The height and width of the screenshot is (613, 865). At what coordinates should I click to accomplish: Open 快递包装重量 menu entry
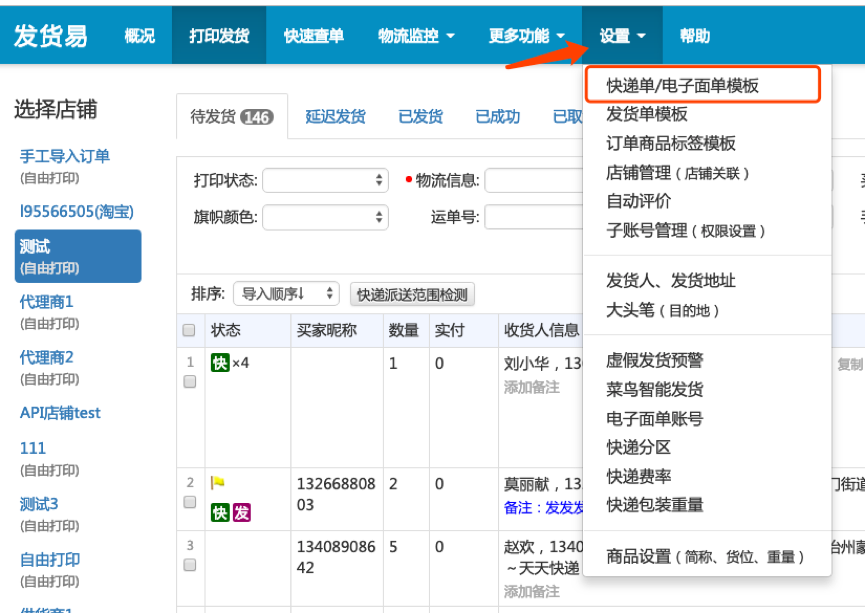click(x=655, y=505)
